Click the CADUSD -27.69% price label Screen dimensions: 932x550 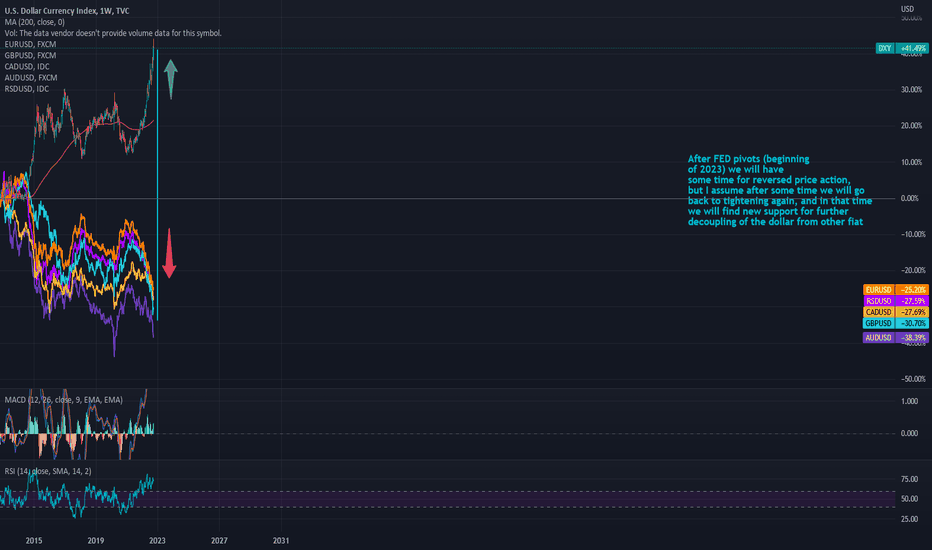click(x=895, y=312)
